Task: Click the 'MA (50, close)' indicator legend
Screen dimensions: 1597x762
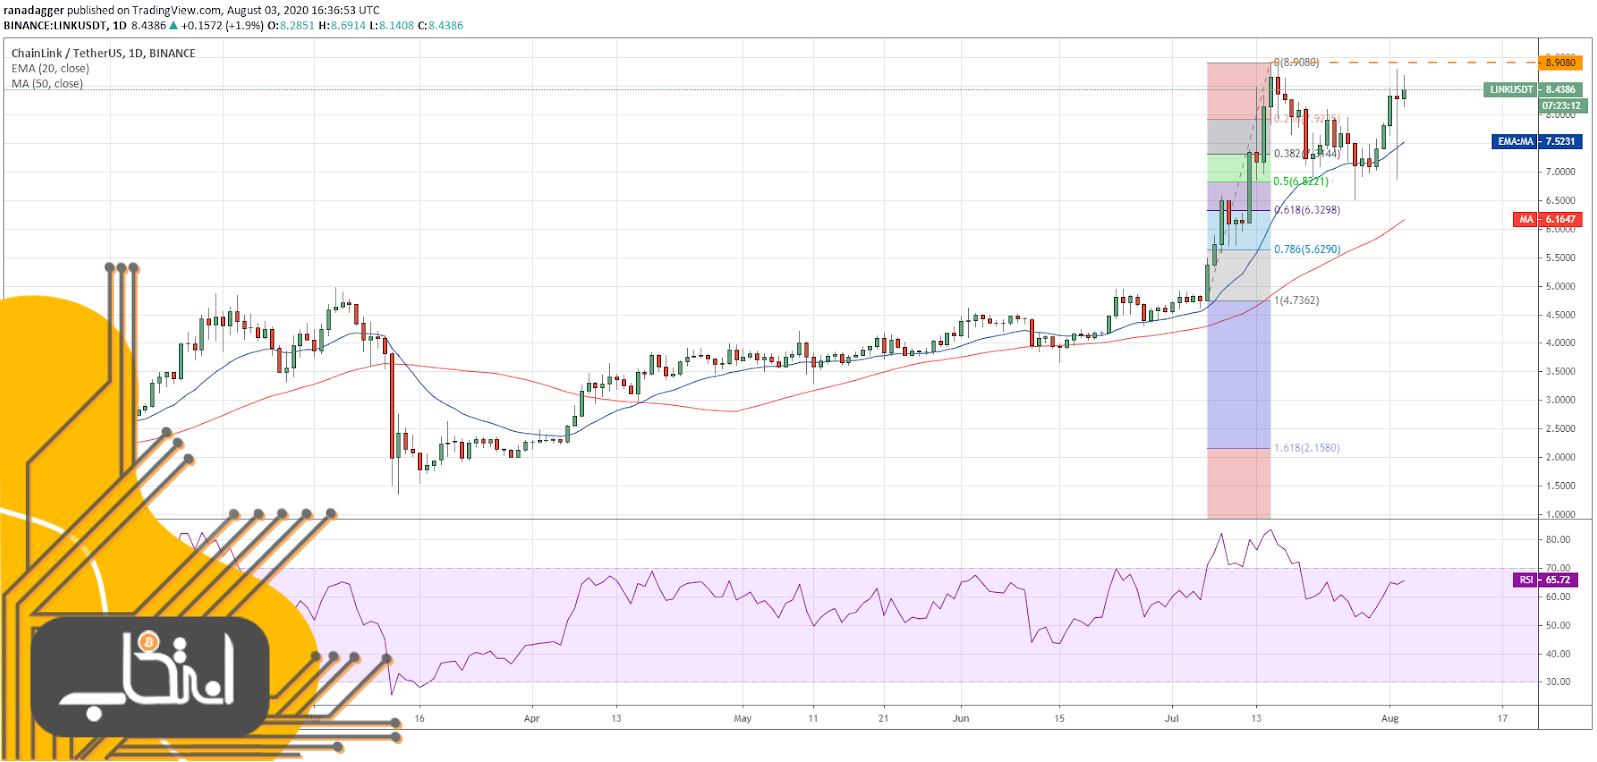Action: coord(47,83)
